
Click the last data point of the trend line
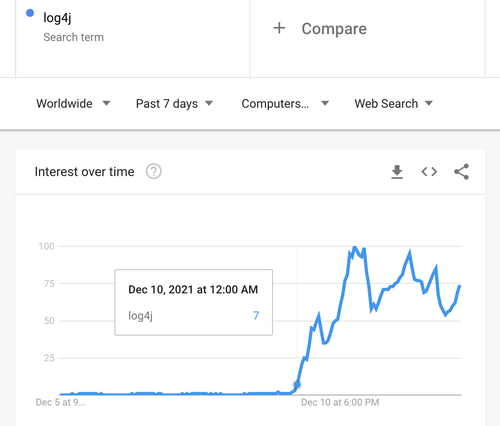pyautogui.click(x=460, y=286)
